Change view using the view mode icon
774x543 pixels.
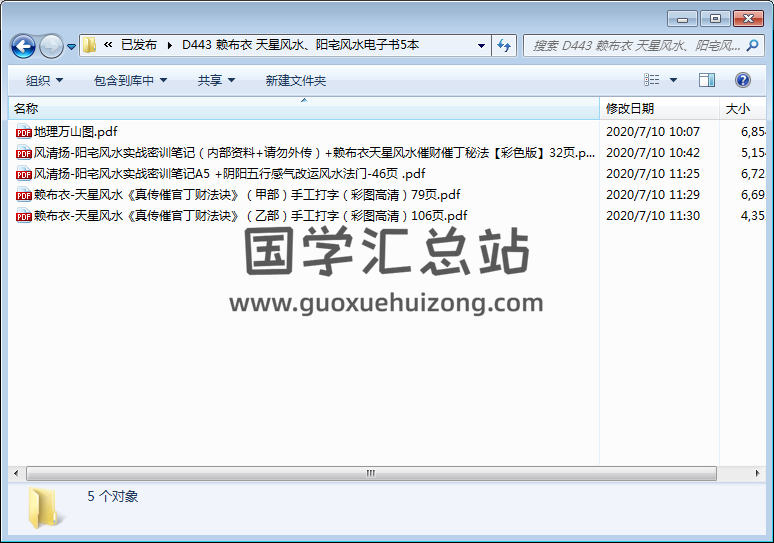click(652, 79)
